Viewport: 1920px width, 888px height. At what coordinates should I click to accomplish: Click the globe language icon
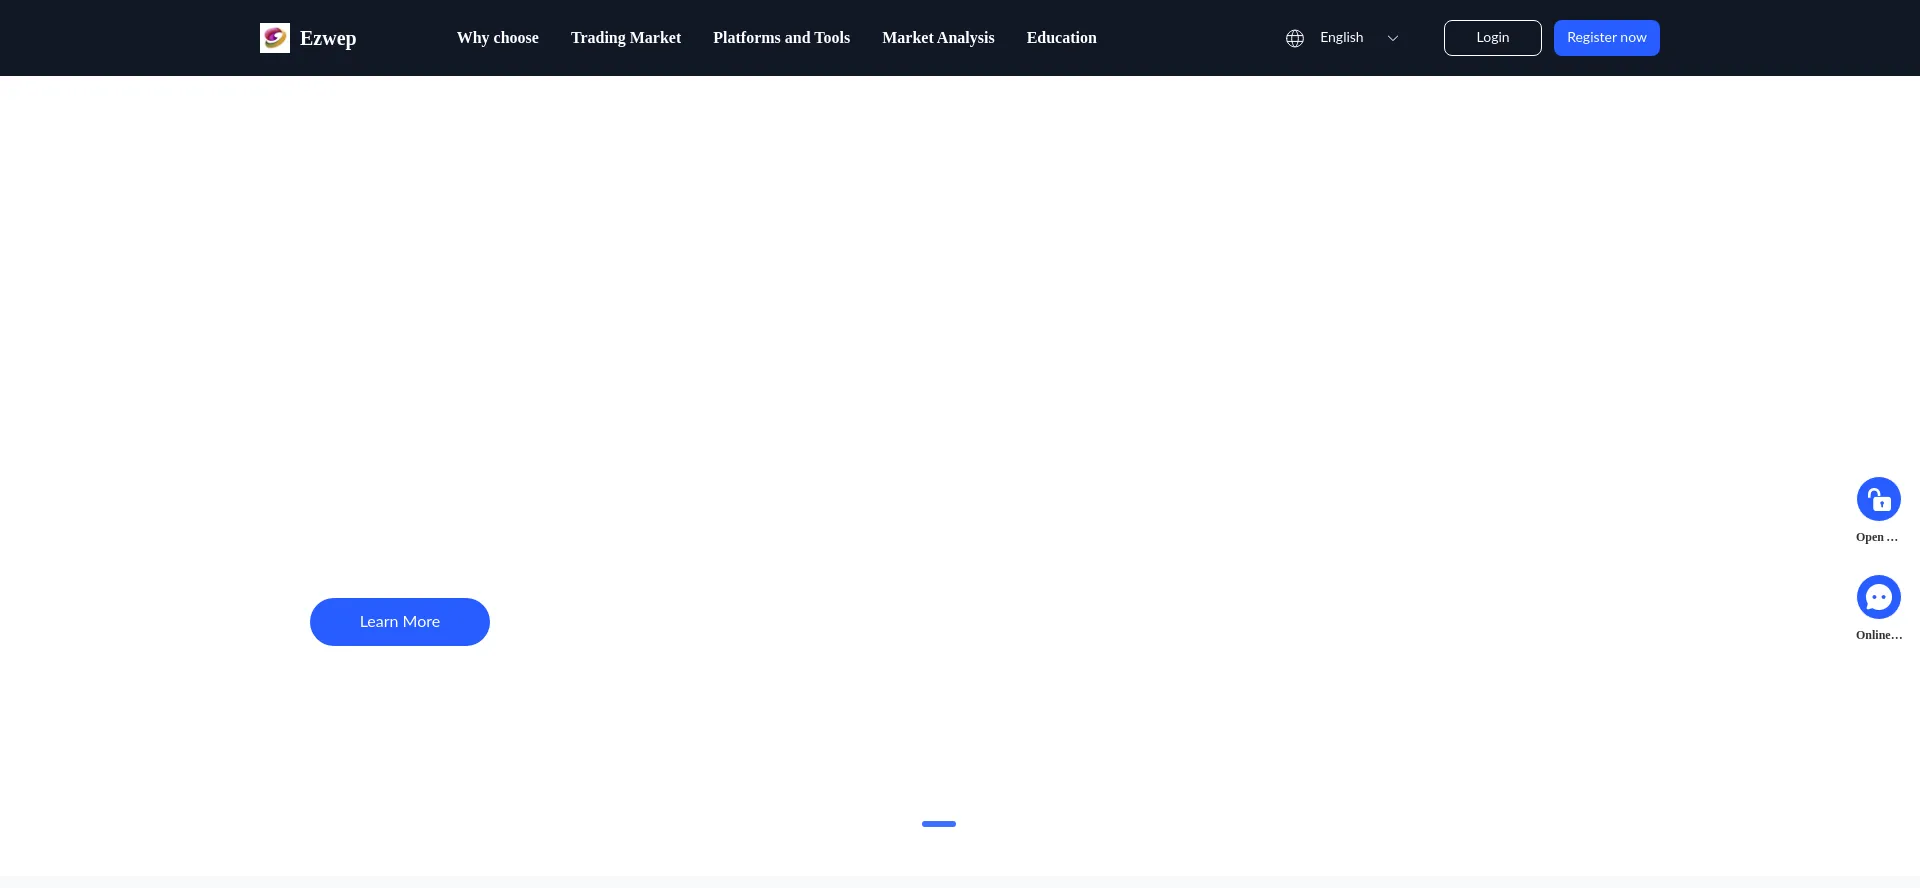click(1295, 38)
